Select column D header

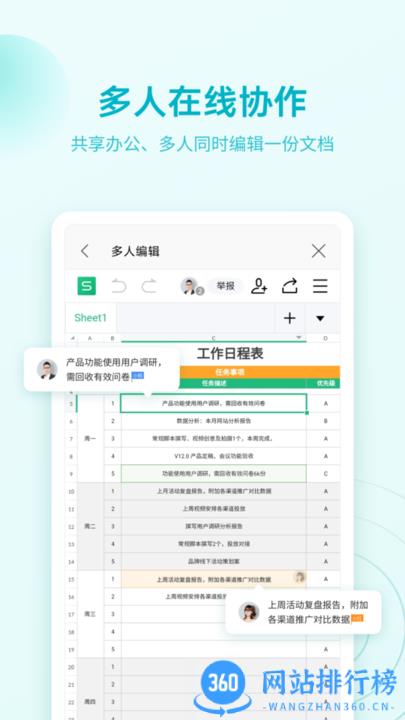tap(325, 338)
